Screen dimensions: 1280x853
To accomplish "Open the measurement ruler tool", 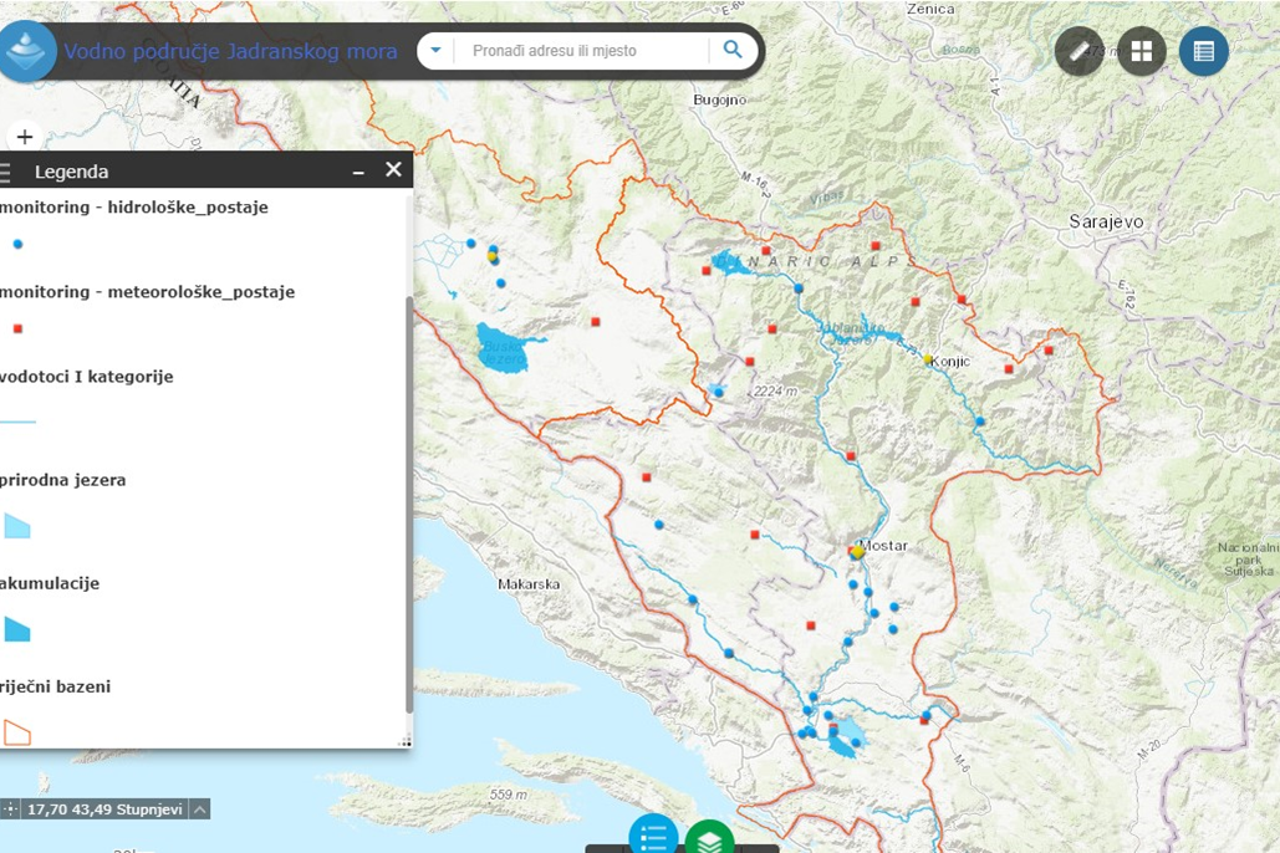I will pyautogui.click(x=1079, y=52).
